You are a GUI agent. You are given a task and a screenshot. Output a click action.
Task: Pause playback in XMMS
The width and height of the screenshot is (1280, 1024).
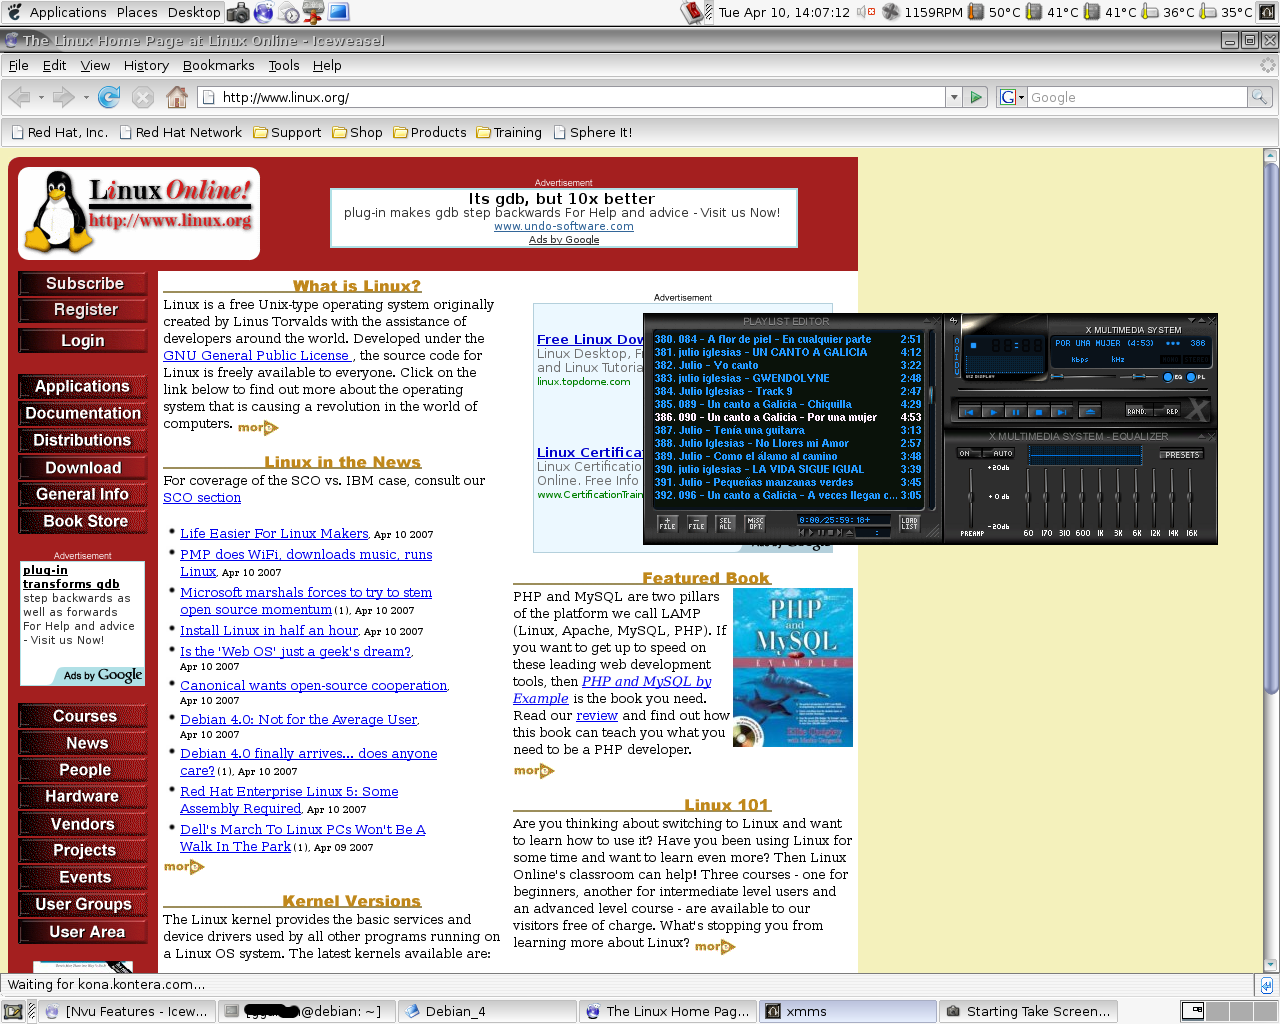1016,412
